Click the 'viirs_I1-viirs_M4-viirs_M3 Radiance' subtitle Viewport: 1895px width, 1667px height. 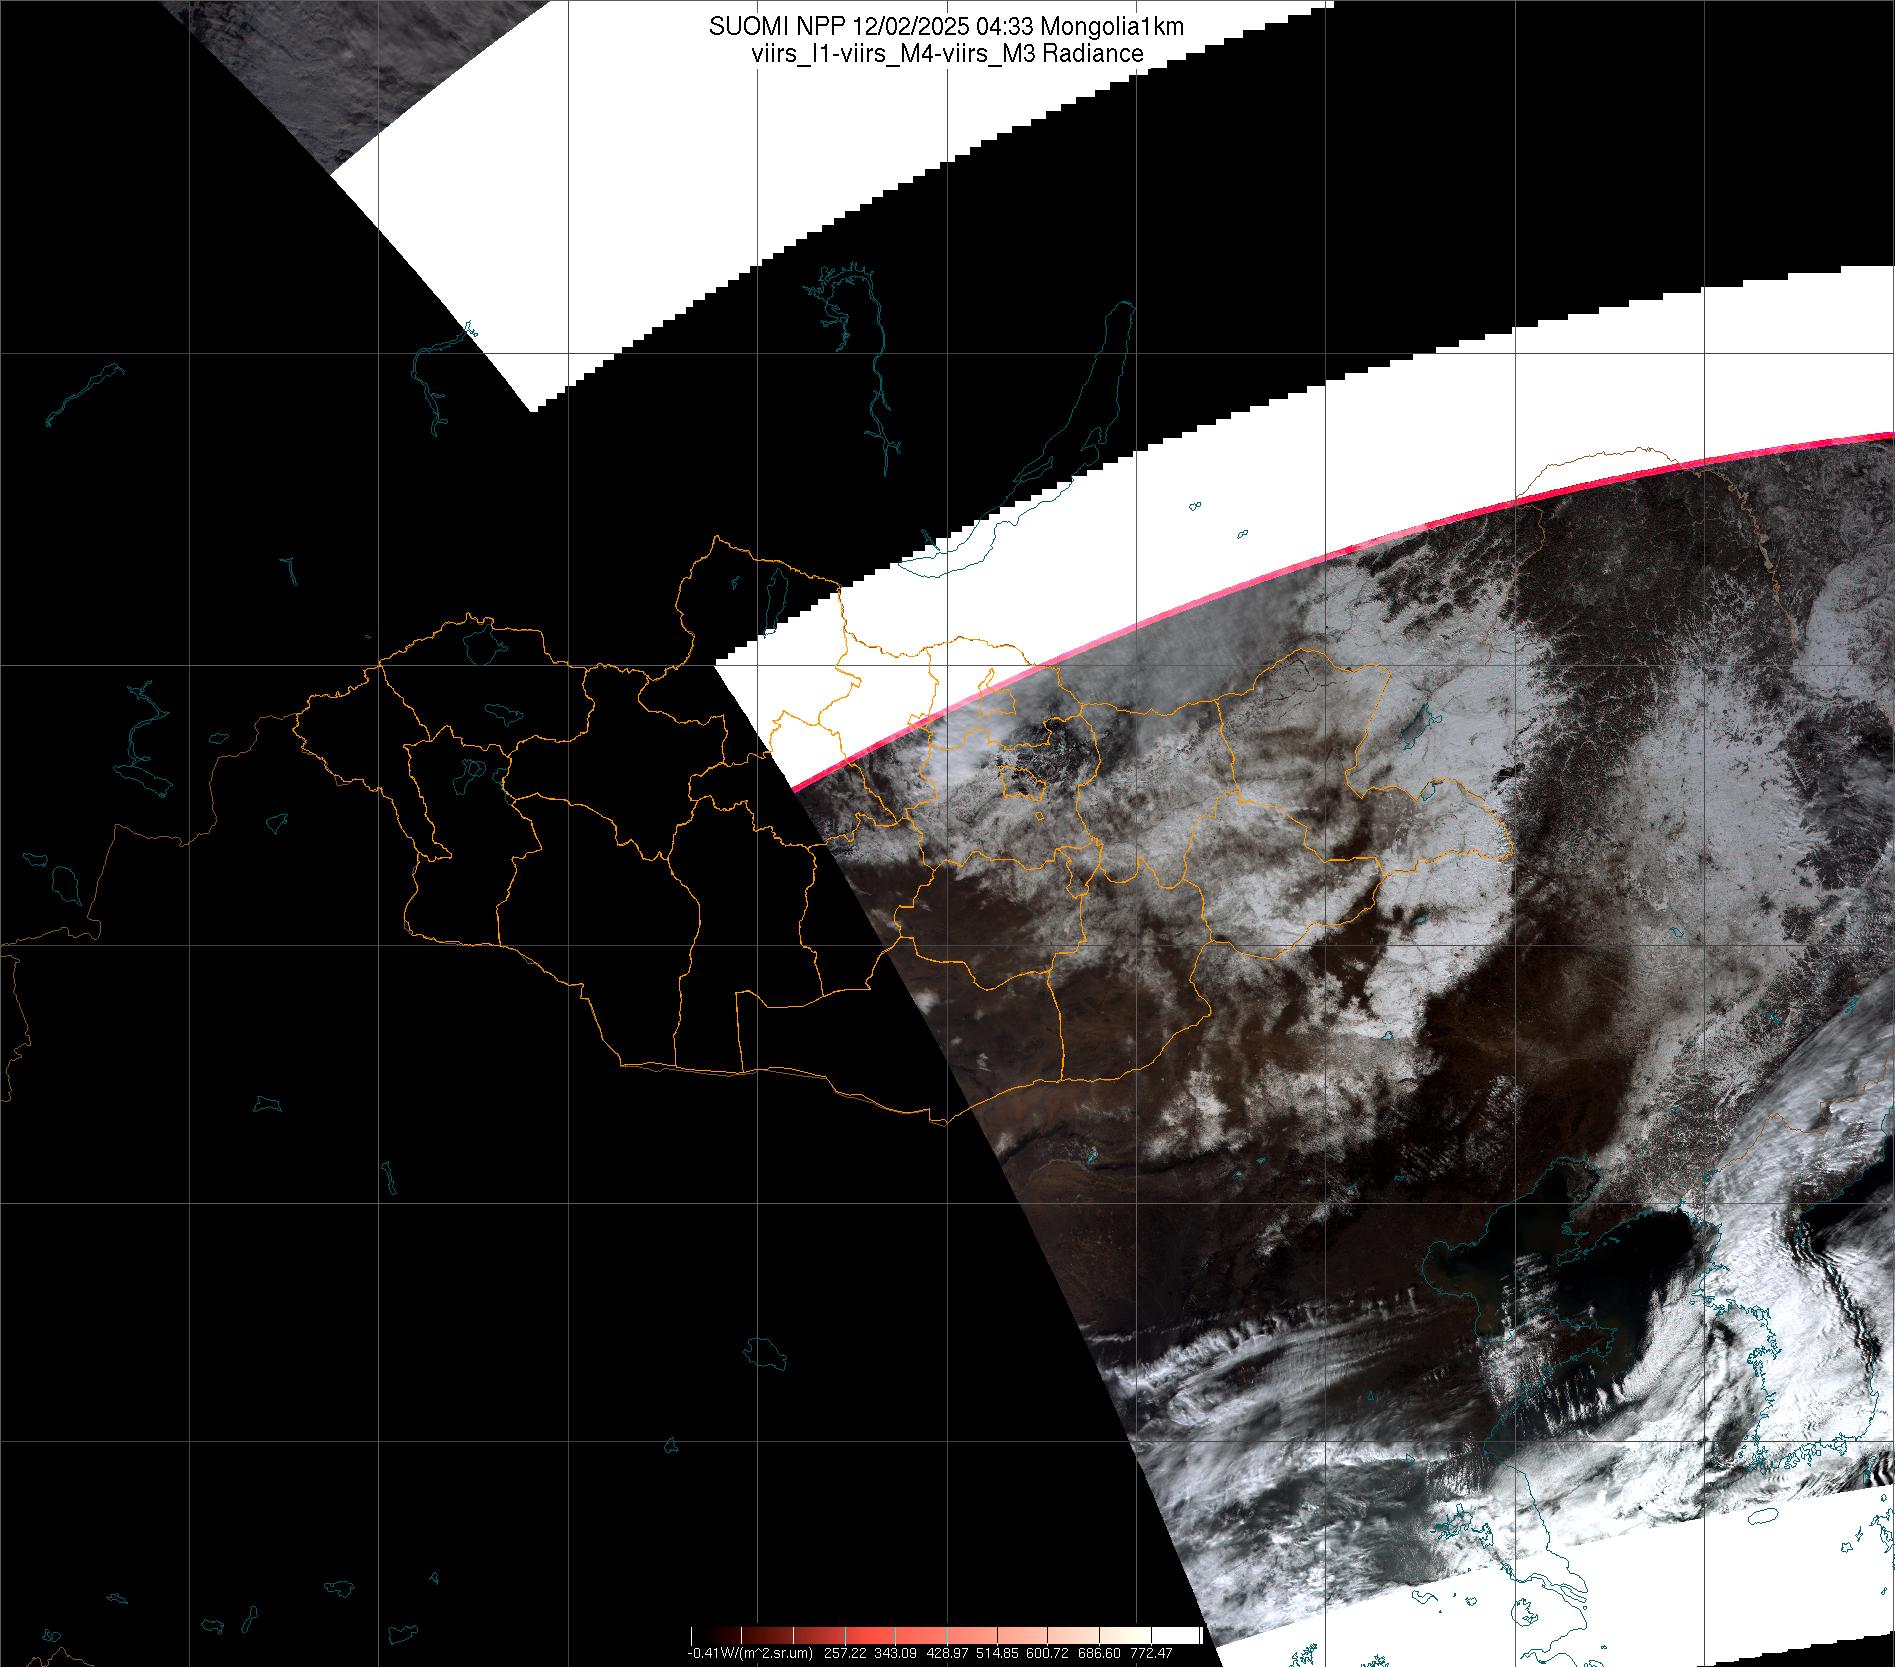pos(946,54)
